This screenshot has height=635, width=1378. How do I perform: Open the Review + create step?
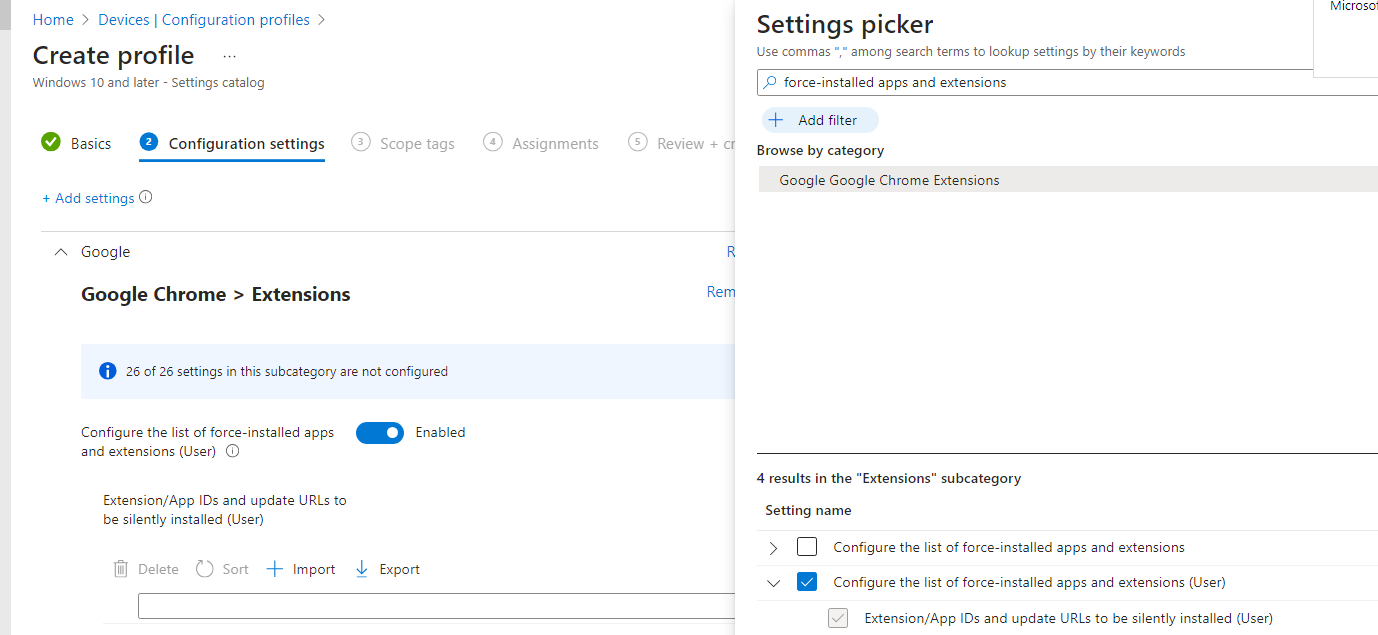click(681, 143)
